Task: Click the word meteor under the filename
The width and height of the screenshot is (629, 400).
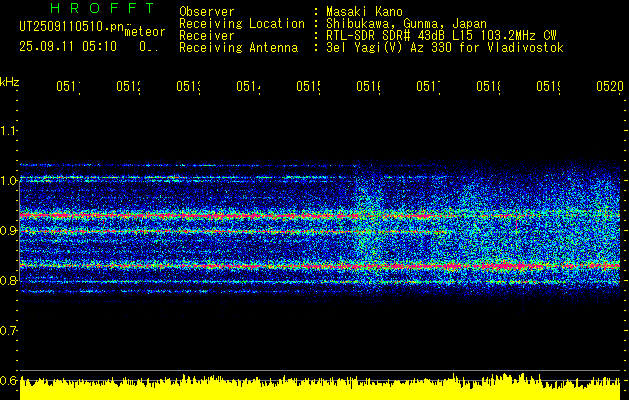Action: coord(145,32)
